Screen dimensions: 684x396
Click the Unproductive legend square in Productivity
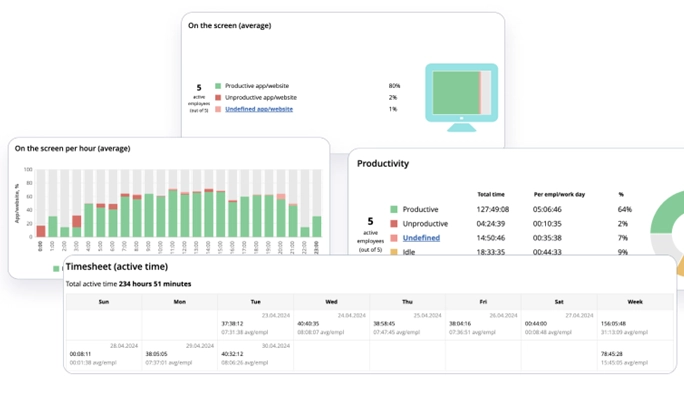click(x=394, y=224)
